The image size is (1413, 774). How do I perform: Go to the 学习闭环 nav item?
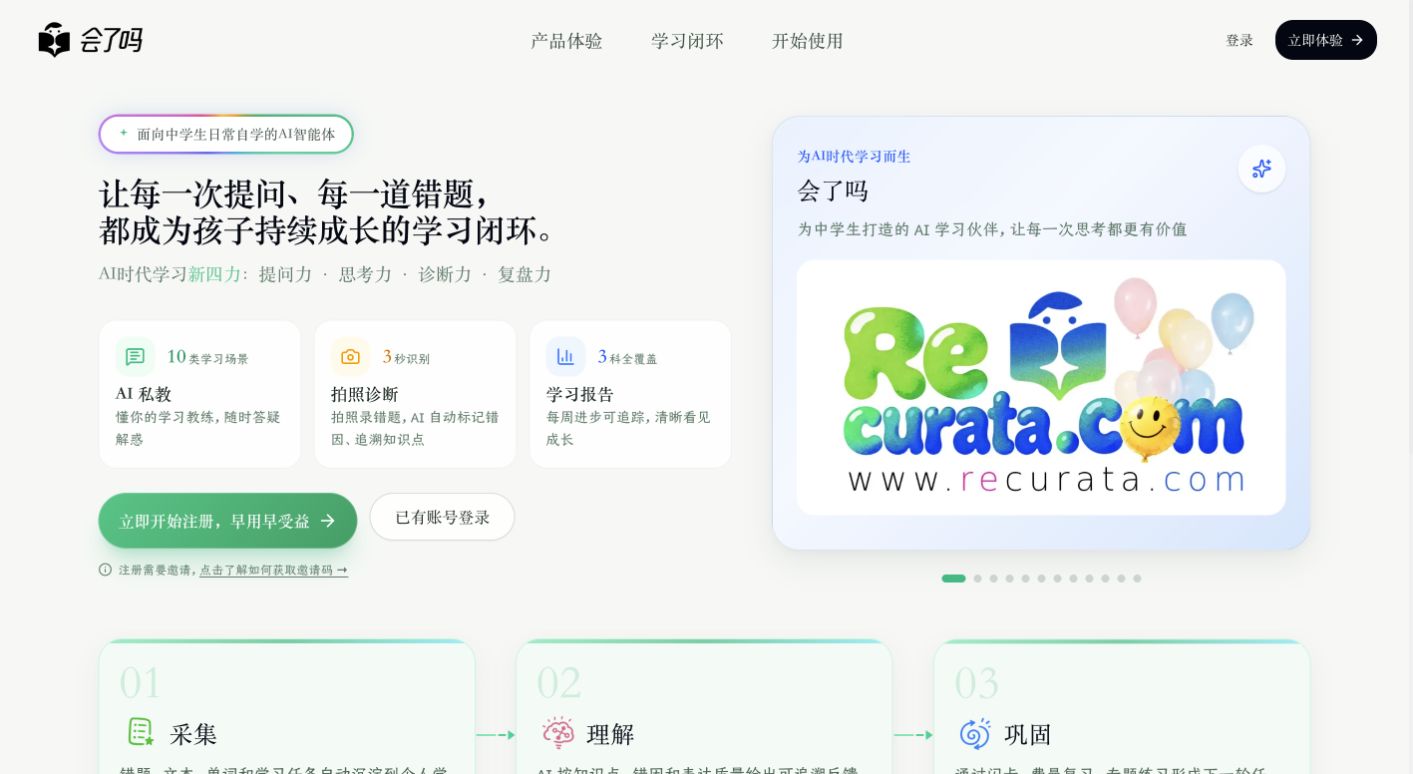click(x=687, y=41)
